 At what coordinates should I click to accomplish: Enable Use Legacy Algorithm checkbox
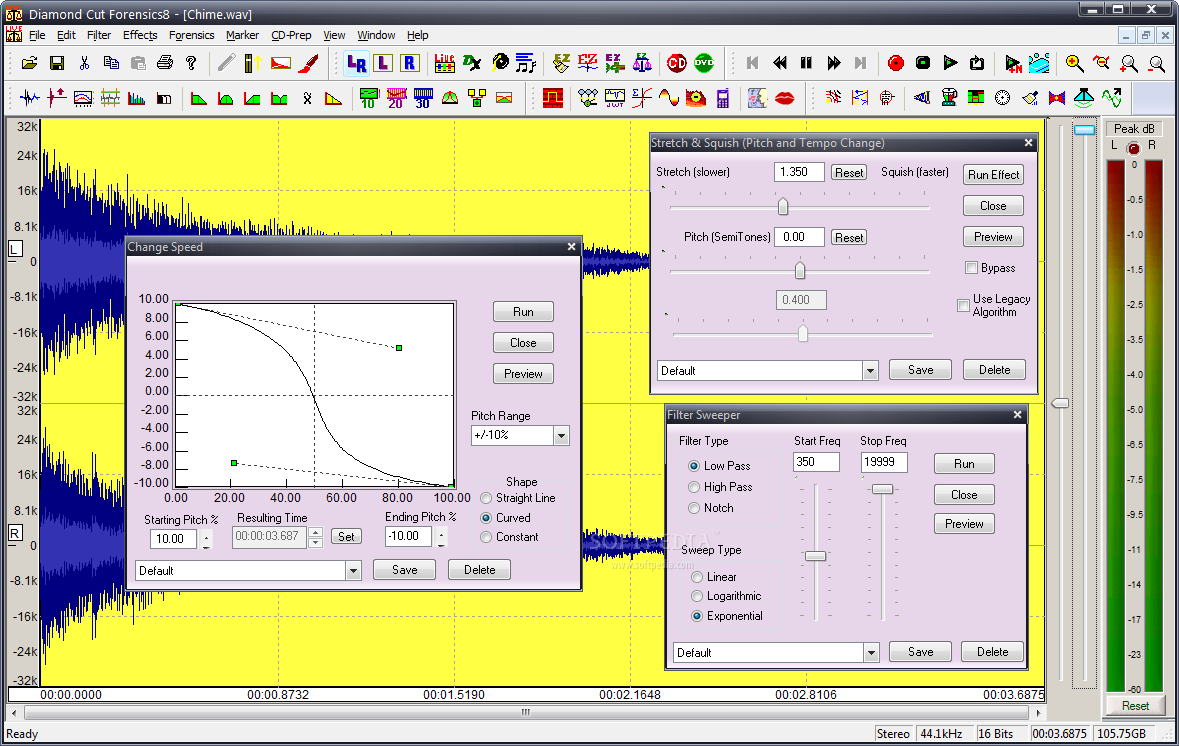963,305
